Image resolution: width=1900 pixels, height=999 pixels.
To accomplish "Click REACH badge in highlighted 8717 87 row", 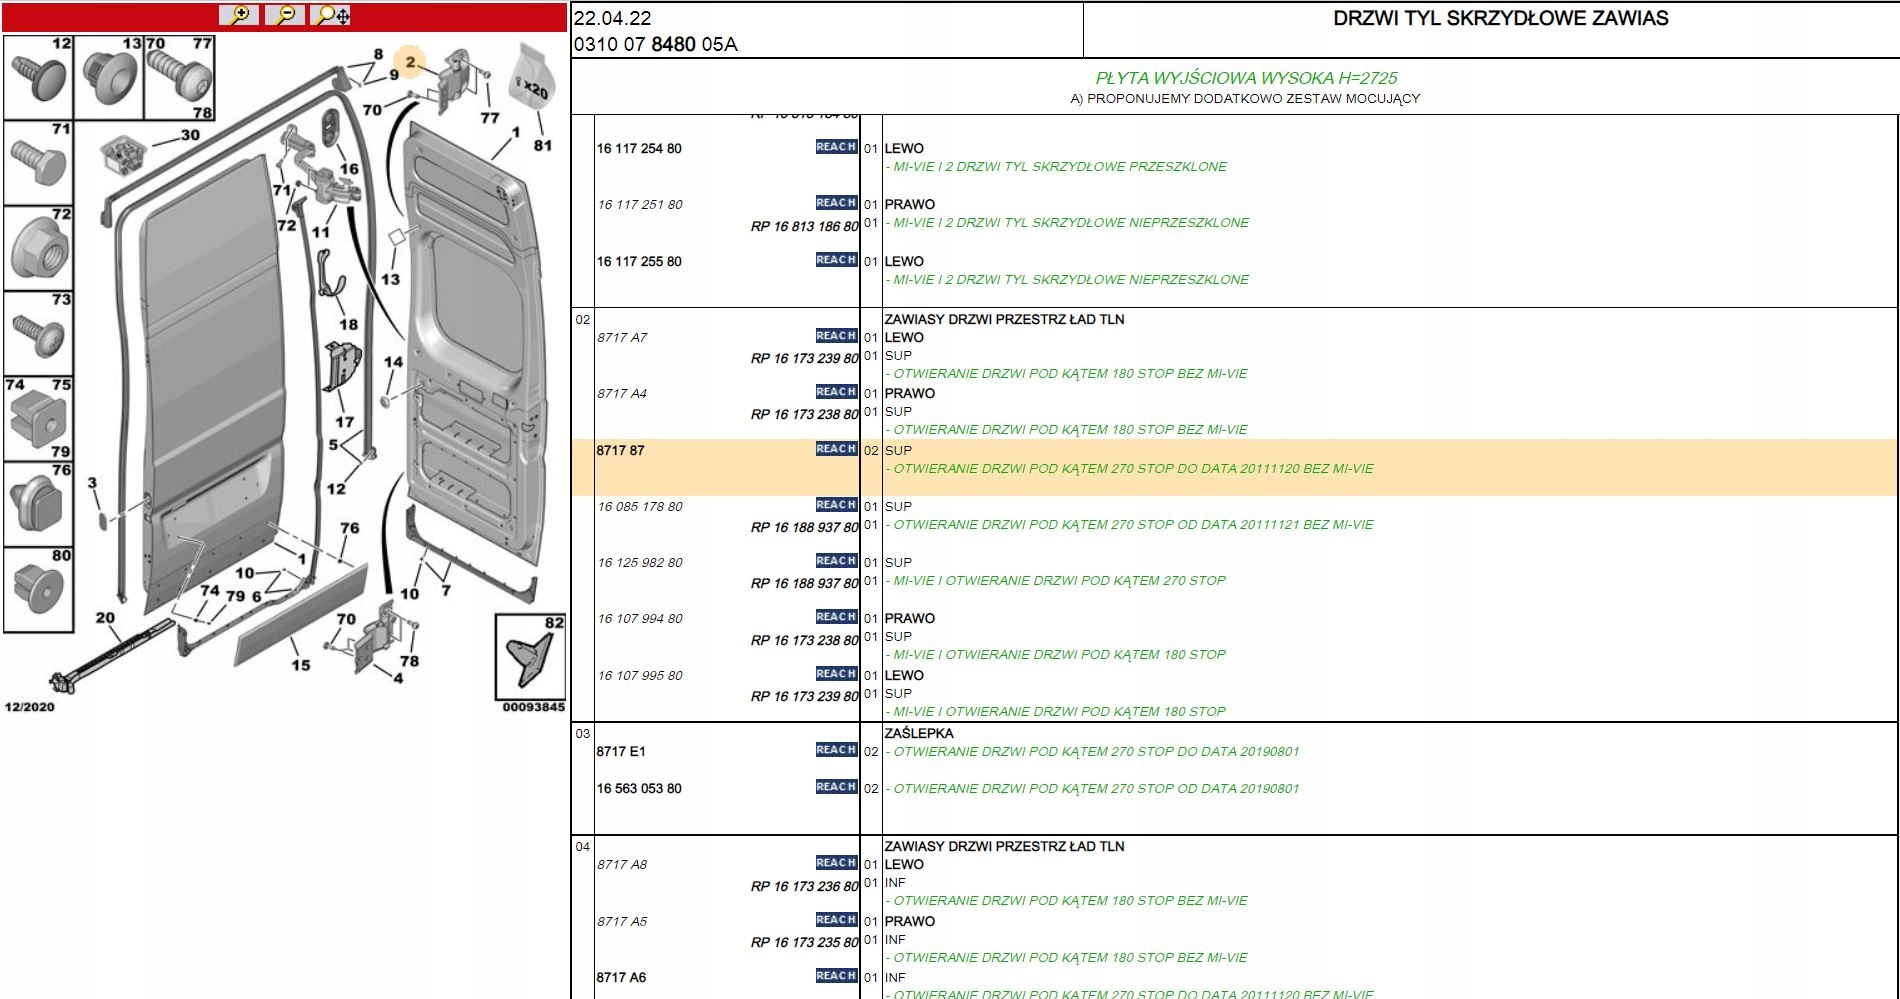I will pyautogui.click(x=836, y=449).
